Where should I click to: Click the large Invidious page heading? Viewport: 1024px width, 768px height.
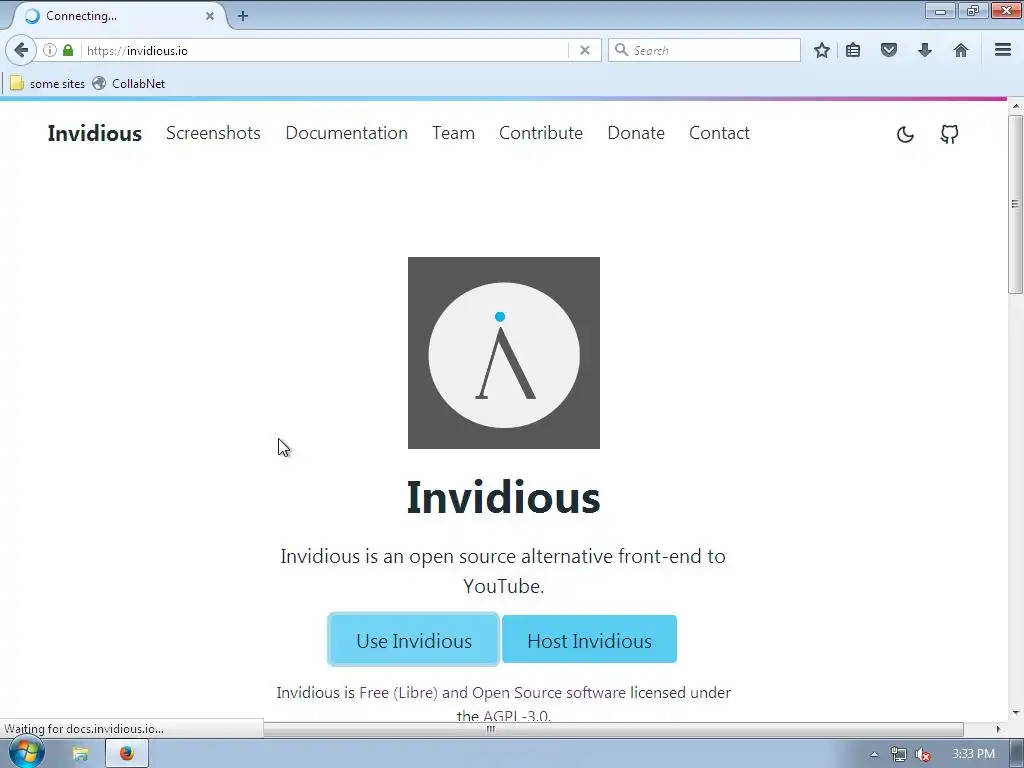click(504, 498)
